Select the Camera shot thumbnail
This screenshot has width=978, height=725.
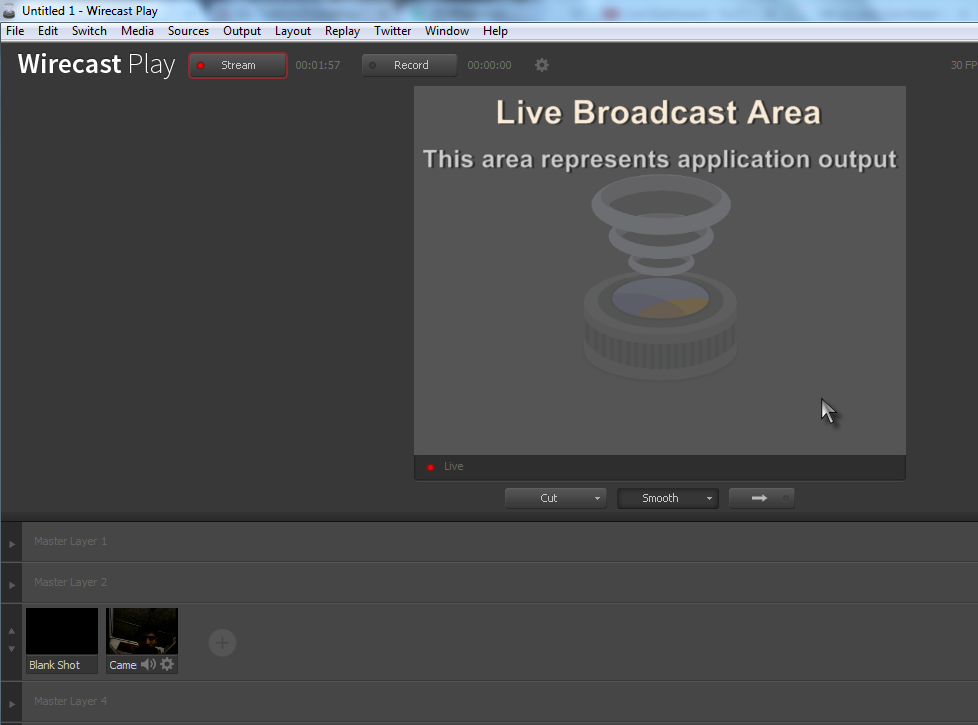[x=142, y=631]
